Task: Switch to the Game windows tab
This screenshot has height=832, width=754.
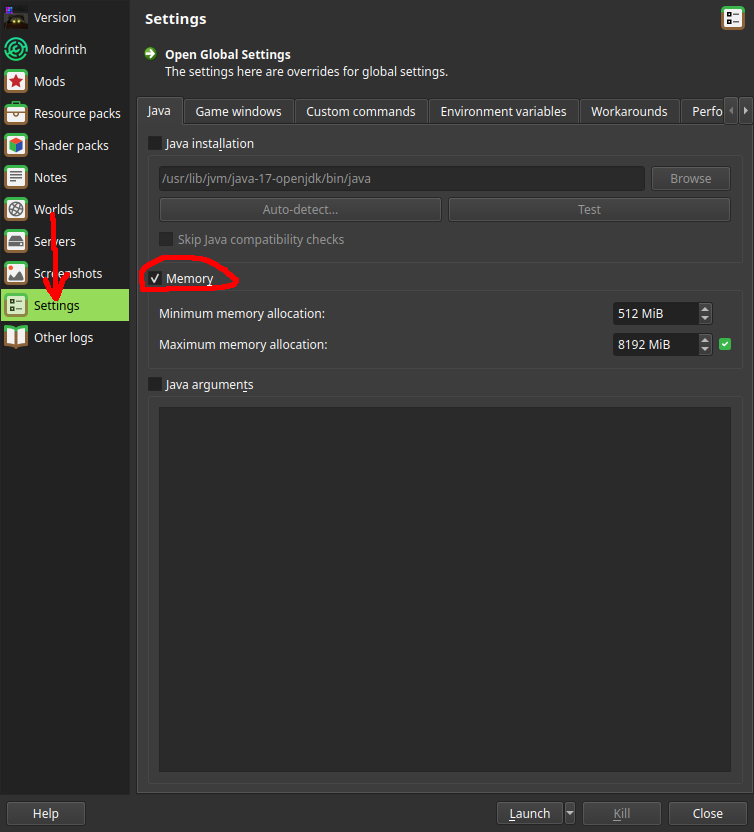Action: [x=238, y=111]
